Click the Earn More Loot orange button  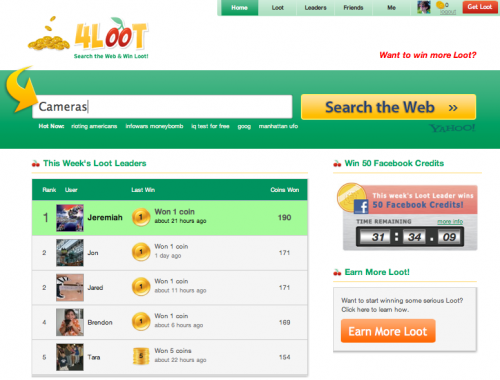click(x=388, y=331)
